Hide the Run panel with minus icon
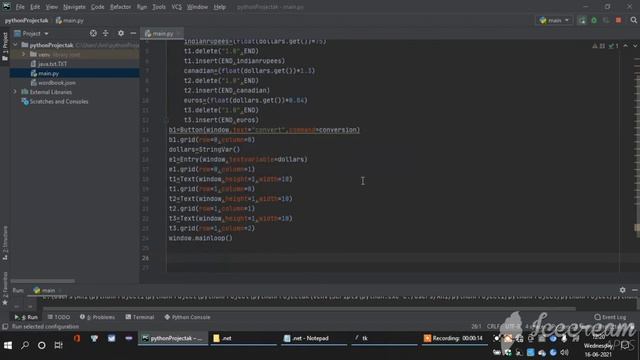The image size is (640, 360). pyautogui.click(x=635, y=290)
